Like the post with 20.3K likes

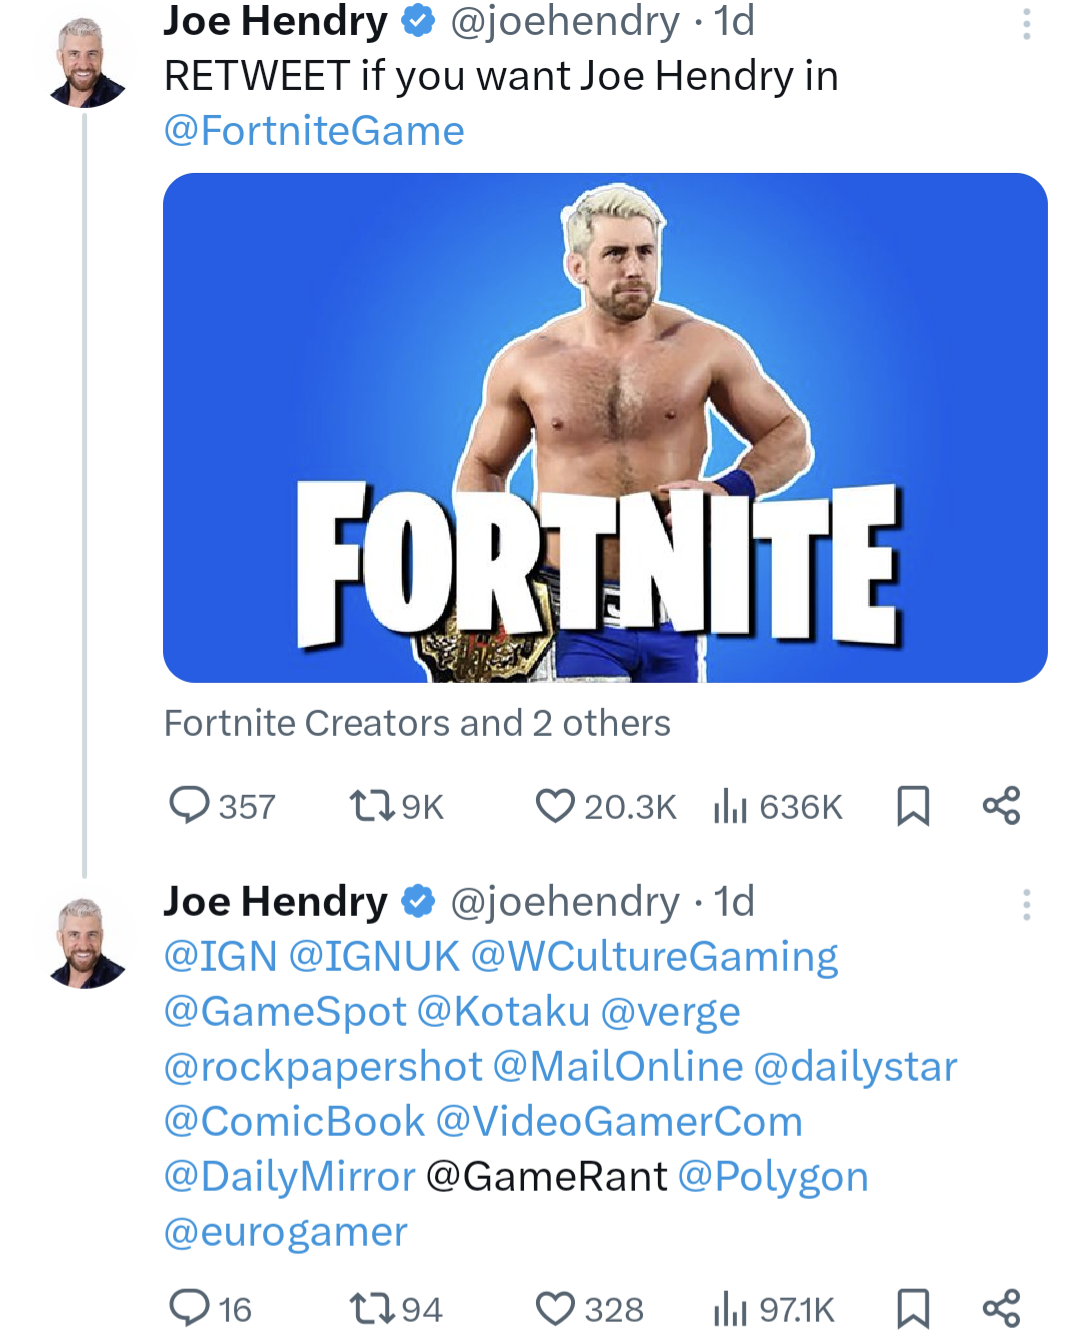(555, 805)
